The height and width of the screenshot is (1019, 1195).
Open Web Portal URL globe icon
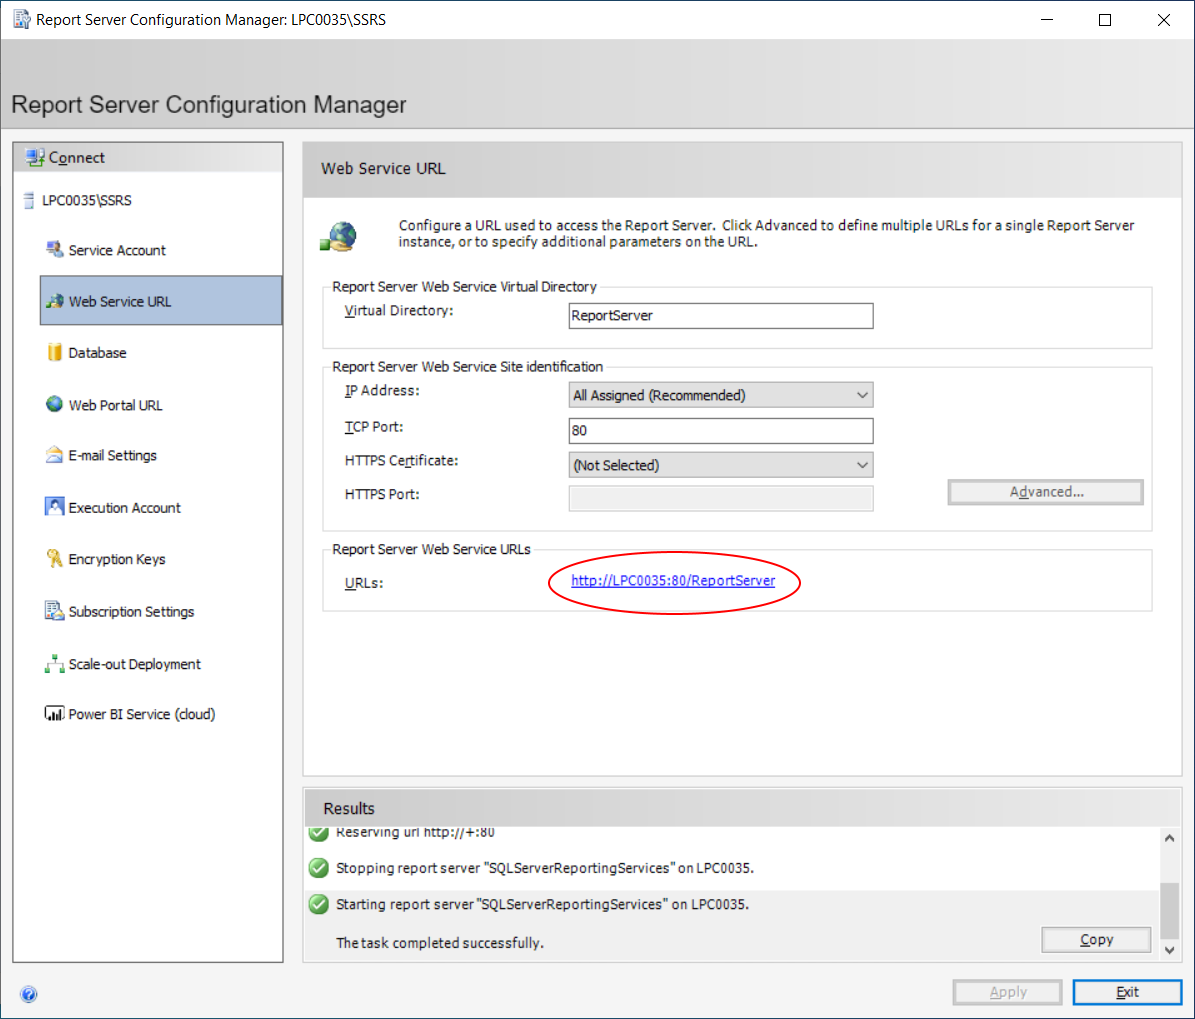point(54,404)
